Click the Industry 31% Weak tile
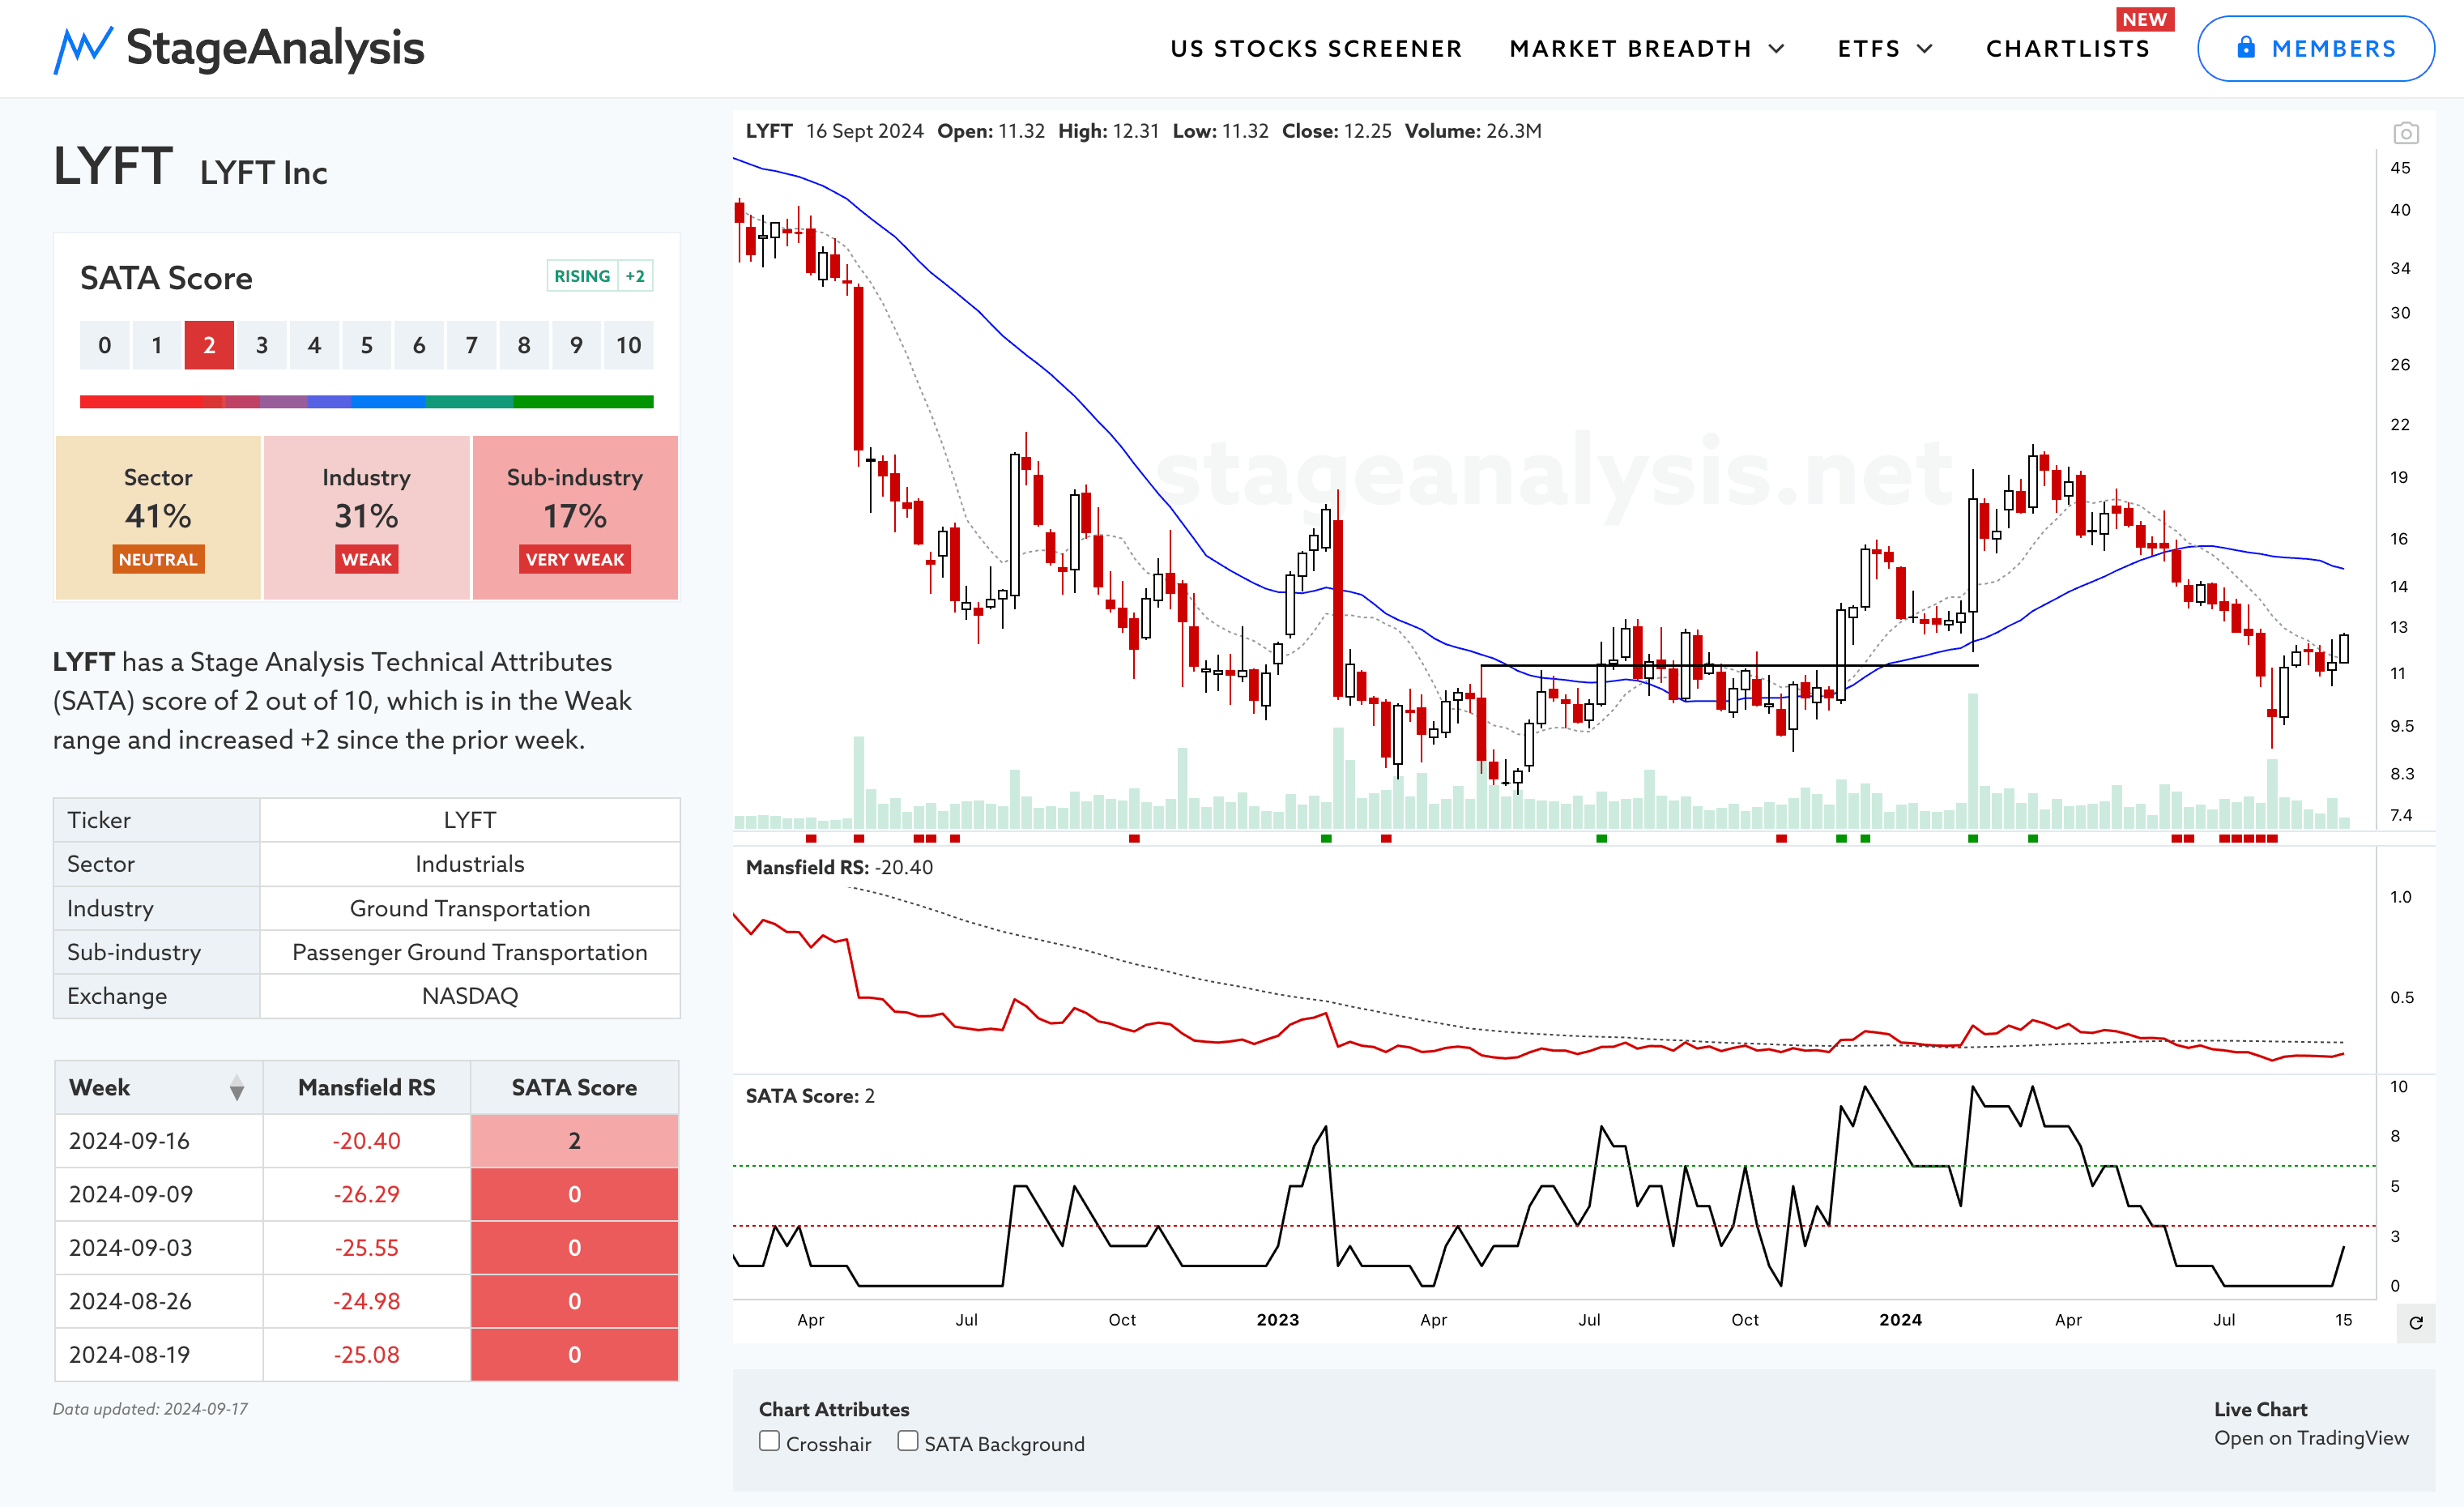 point(366,517)
